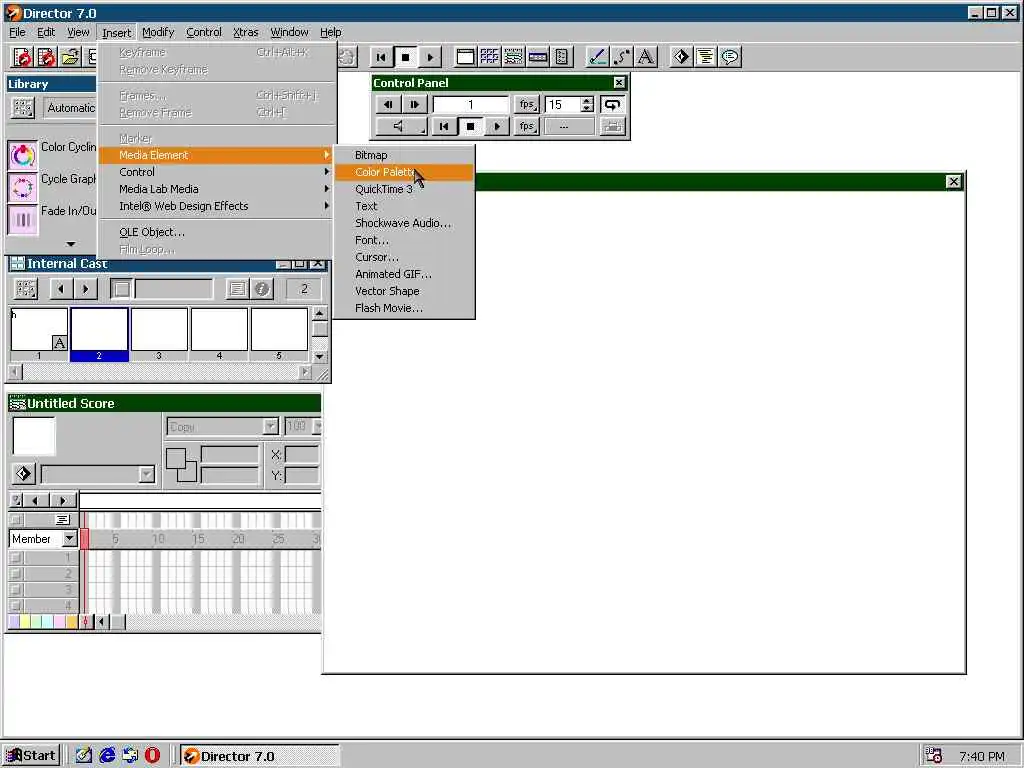Image resolution: width=1024 pixels, height=768 pixels.
Task: Choose OLE Object... in the Insert menu
Action: coord(216,232)
